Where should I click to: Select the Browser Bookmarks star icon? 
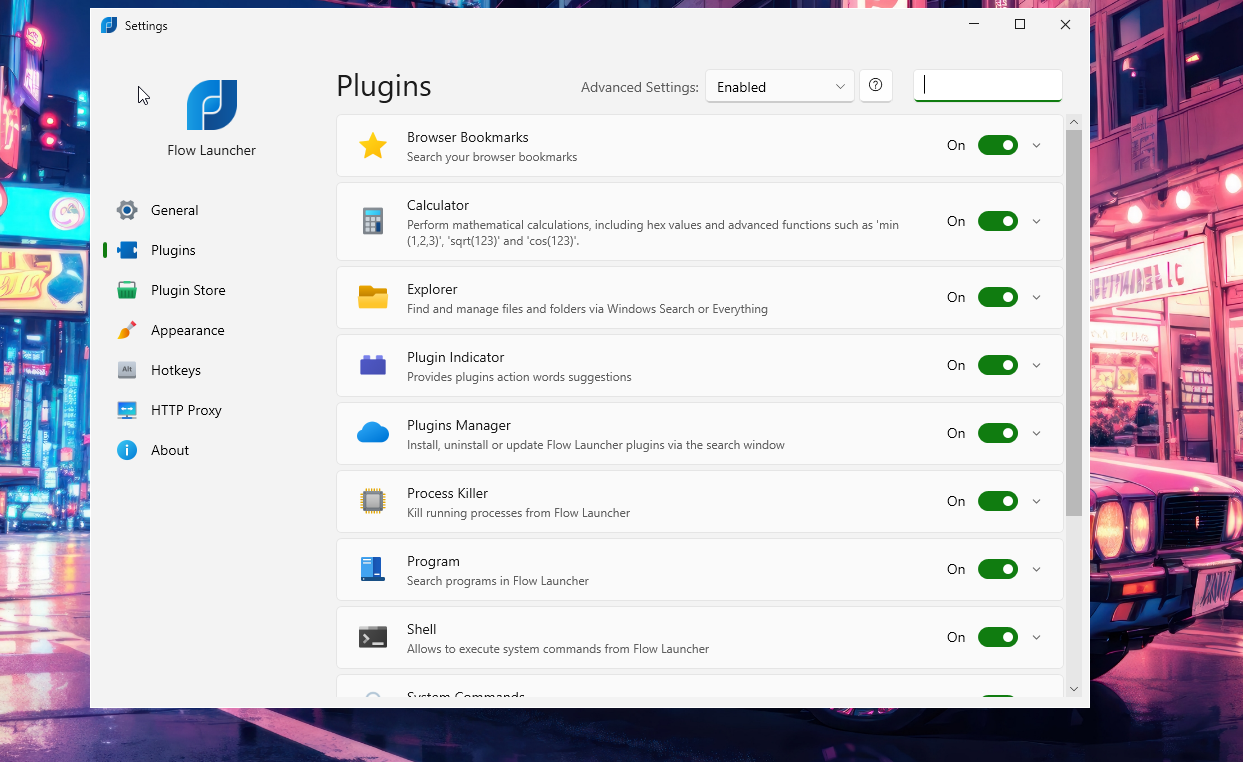[x=372, y=145]
